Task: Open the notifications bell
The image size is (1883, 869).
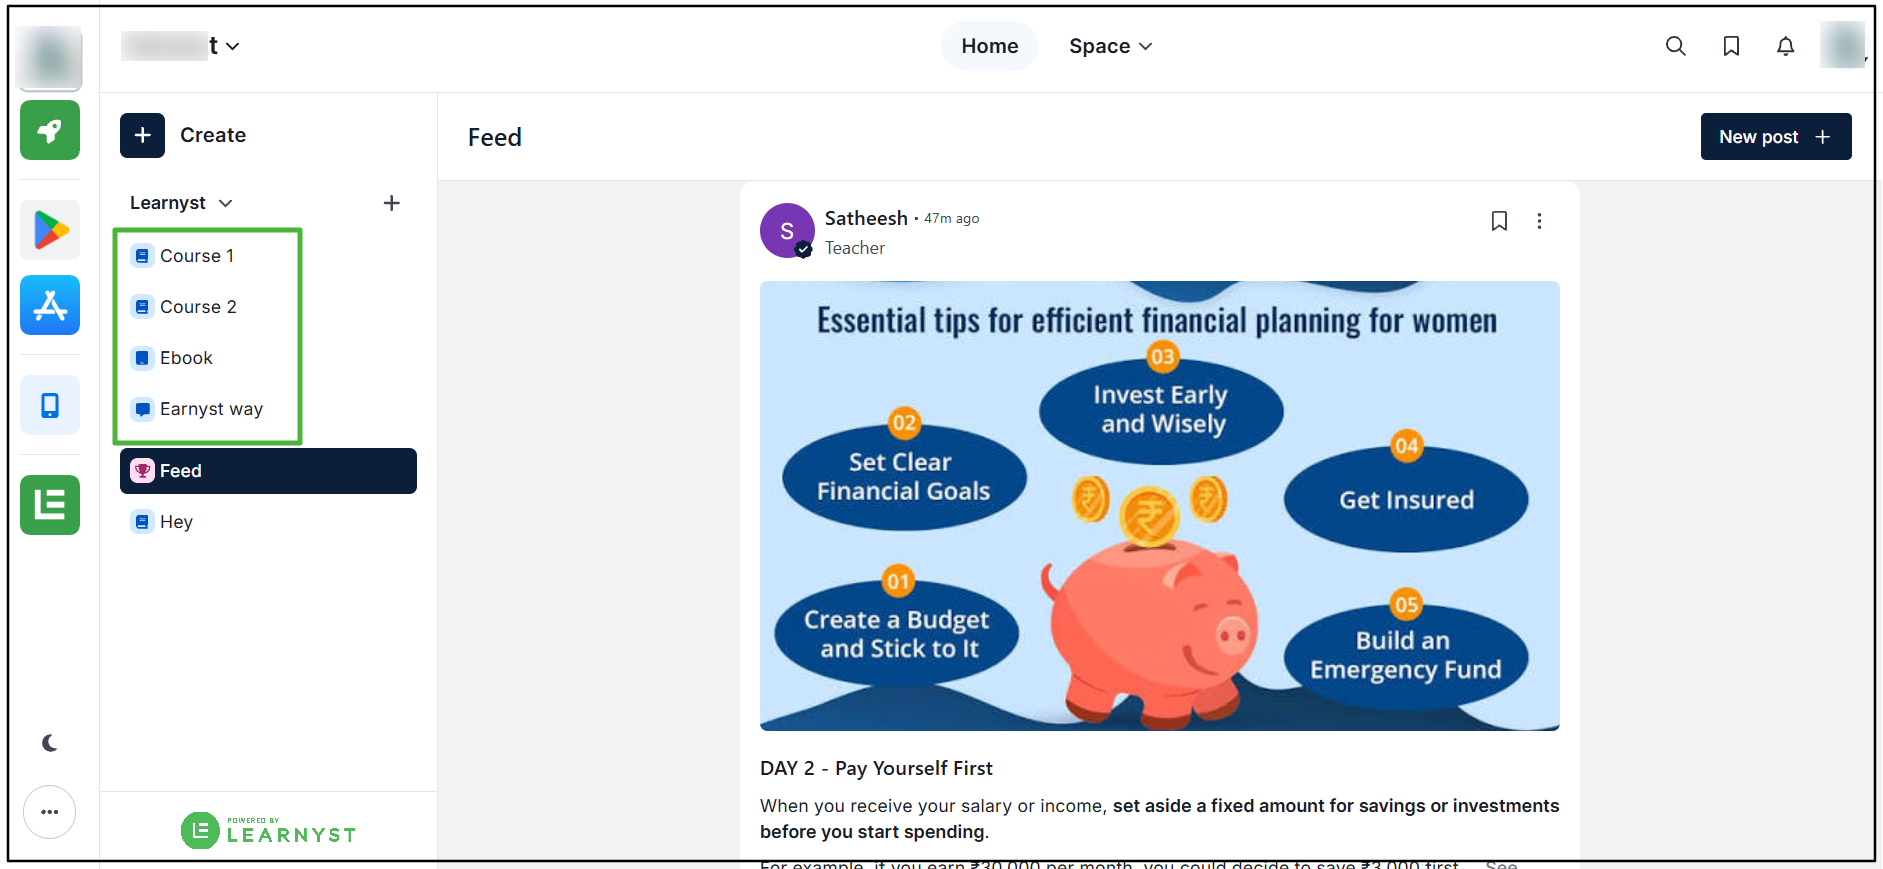Action: click(1785, 46)
